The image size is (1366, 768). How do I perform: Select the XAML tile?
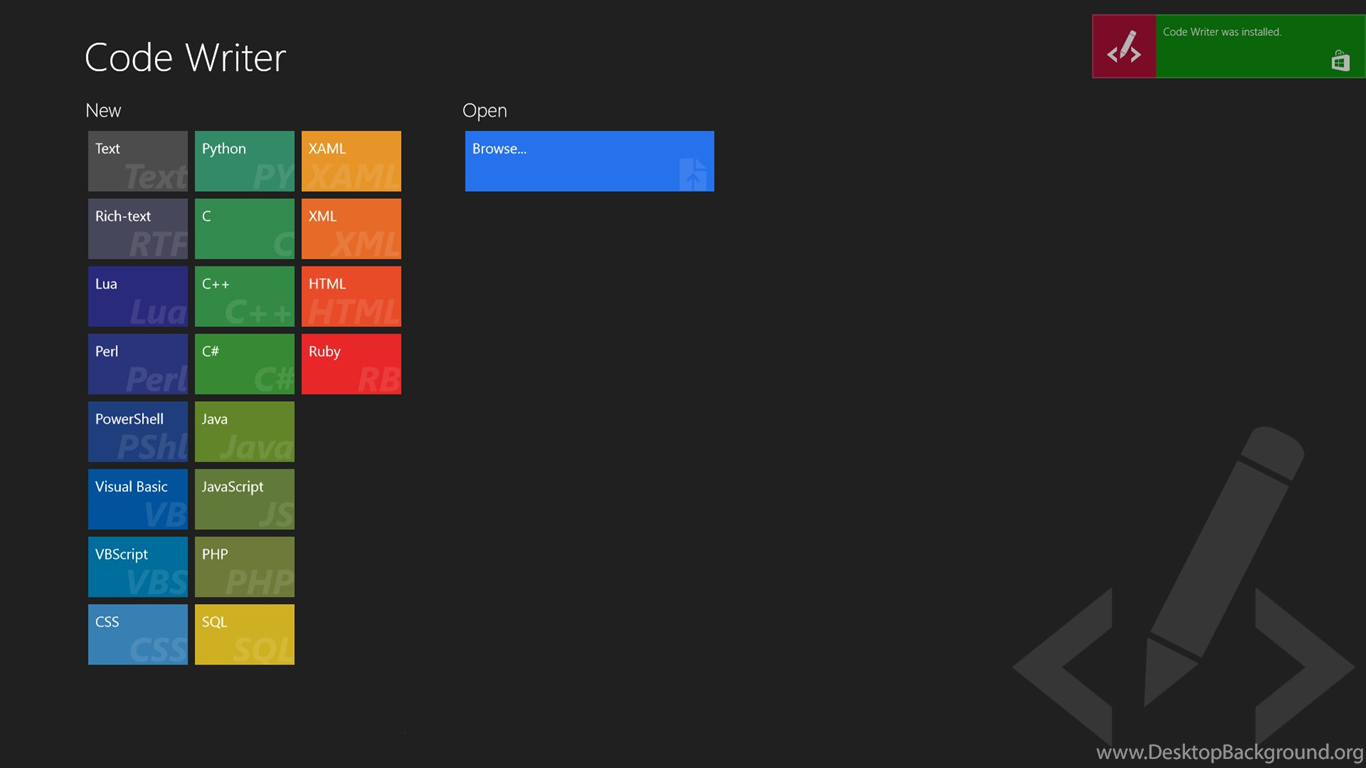point(351,161)
